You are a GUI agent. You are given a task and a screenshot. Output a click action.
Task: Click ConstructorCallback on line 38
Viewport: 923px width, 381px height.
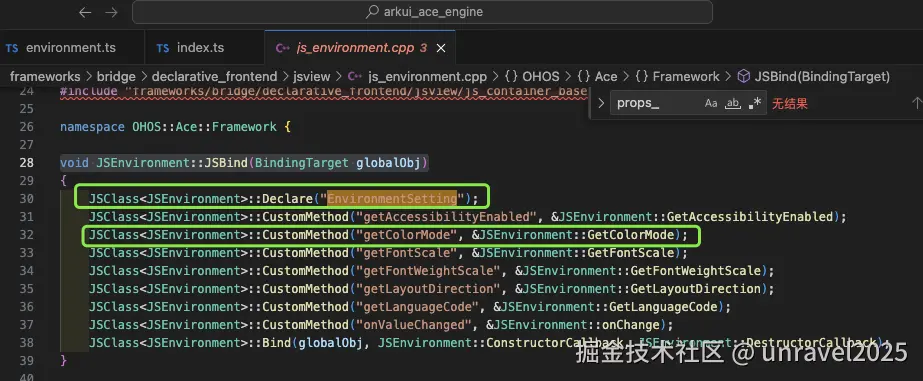coord(555,343)
